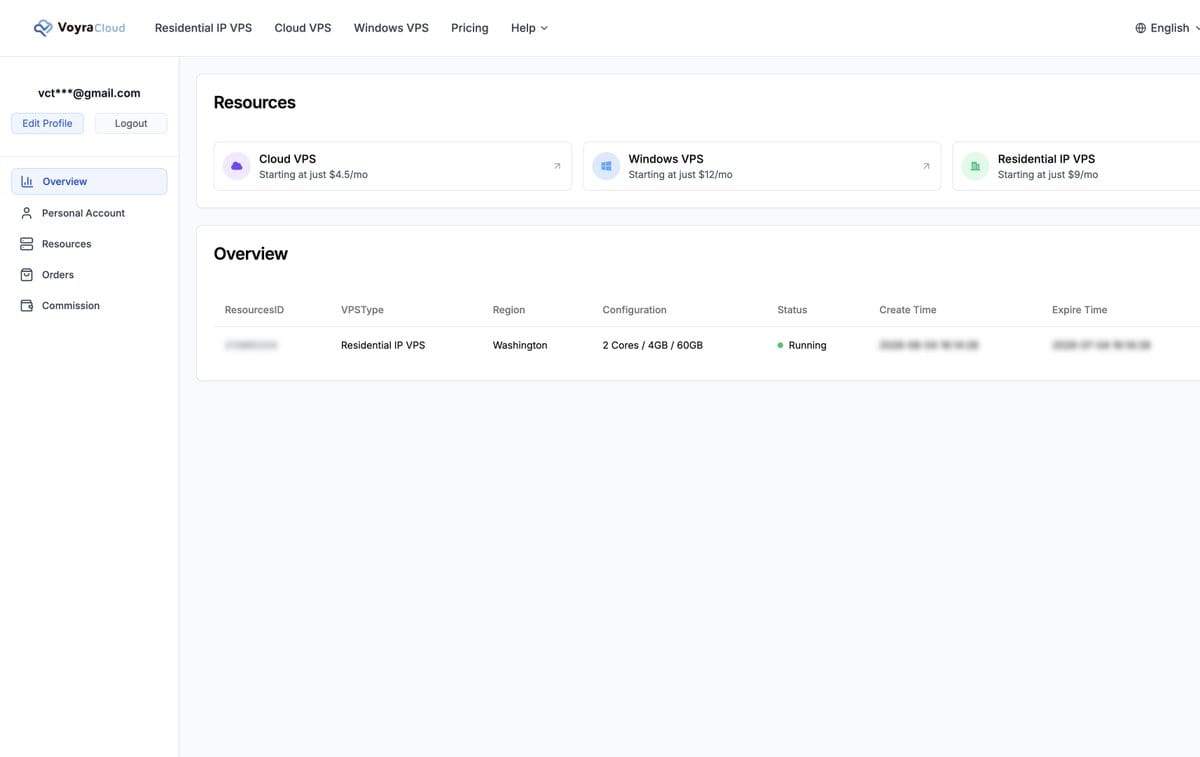Viewport: 1200px width, 757px height.
Task: Click the 2 Cores / 4GB / 60GB cell
Action: [x=652, y=345]
